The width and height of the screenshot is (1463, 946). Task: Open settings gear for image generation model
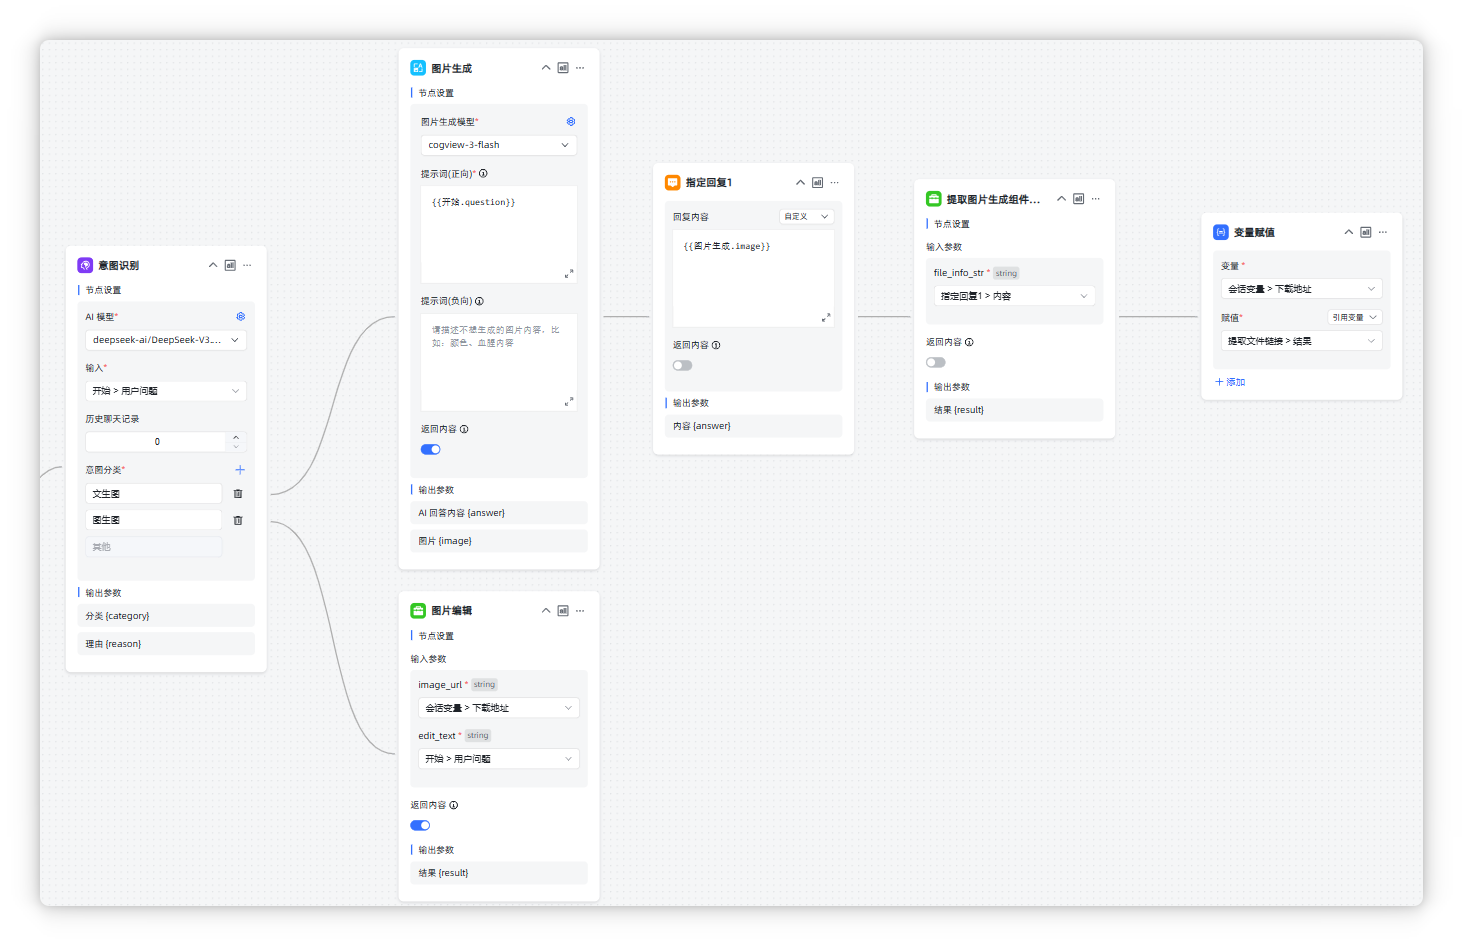coord(571,122)
